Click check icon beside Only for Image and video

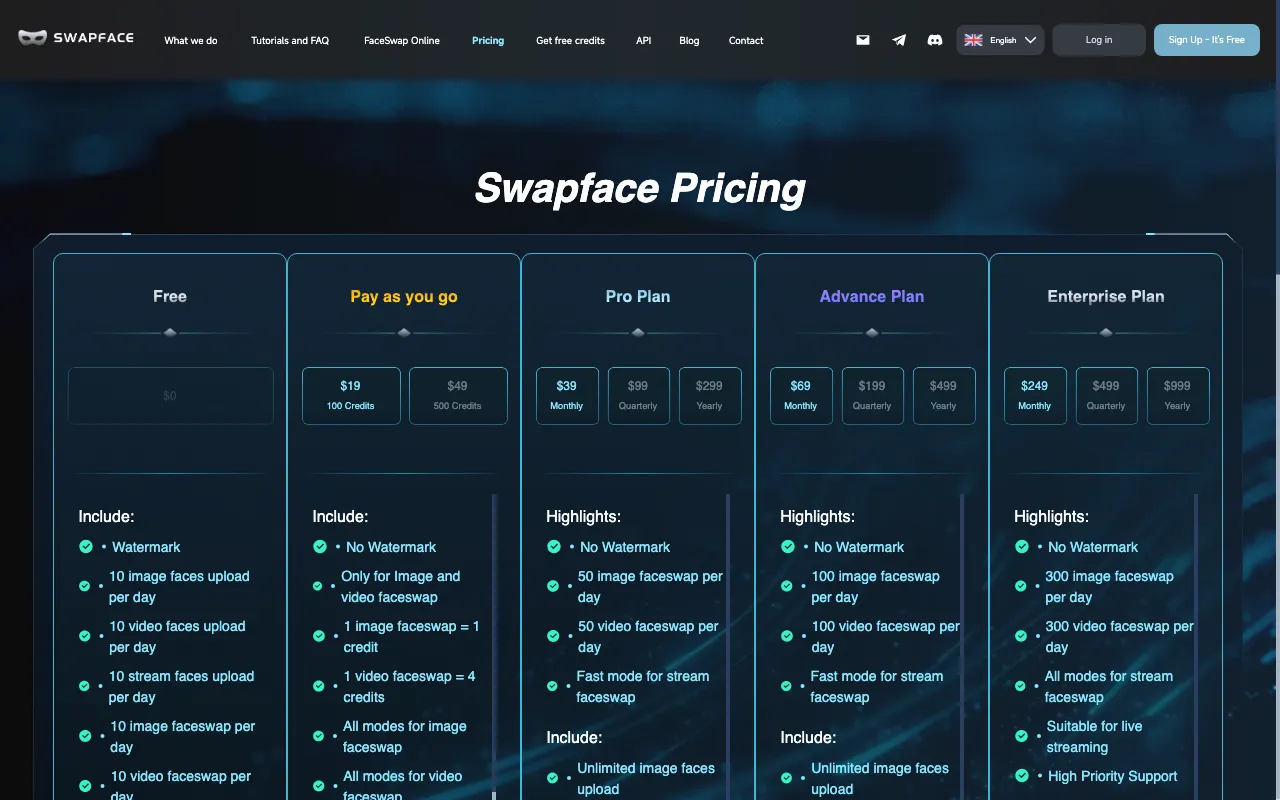coord(319,586)
